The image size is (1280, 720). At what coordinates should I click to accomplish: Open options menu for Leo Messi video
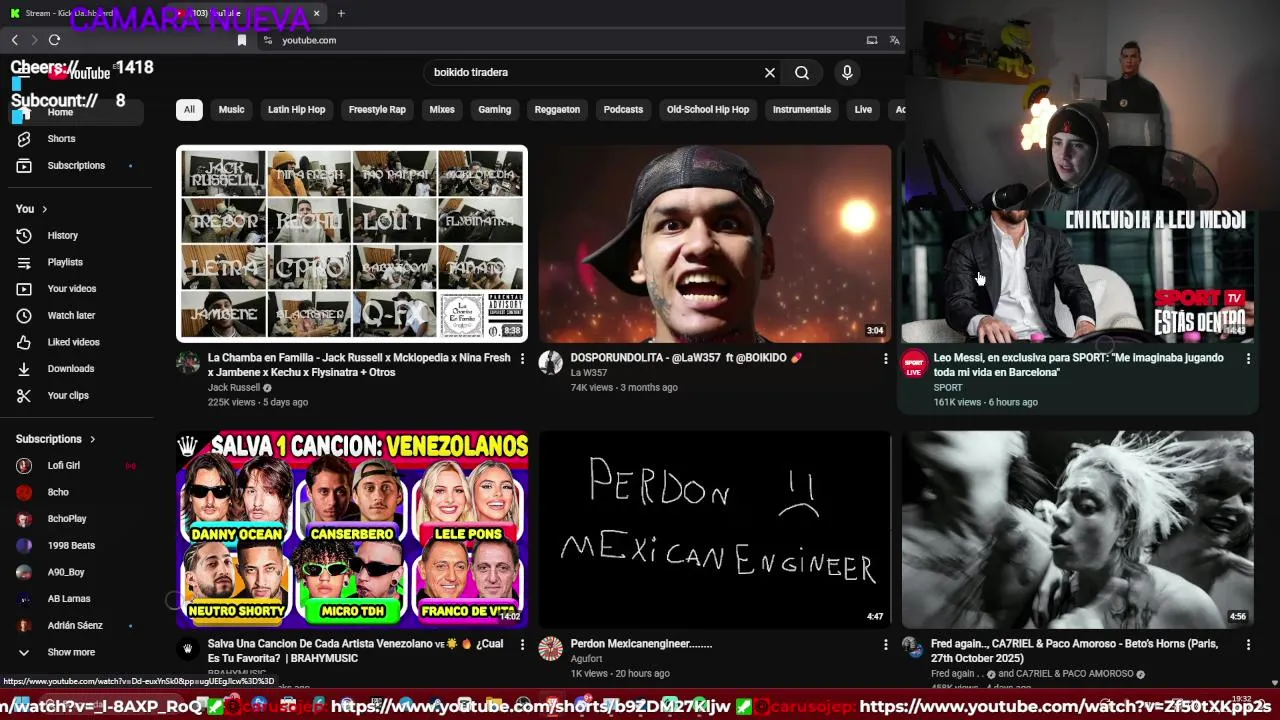[1248, 358]
